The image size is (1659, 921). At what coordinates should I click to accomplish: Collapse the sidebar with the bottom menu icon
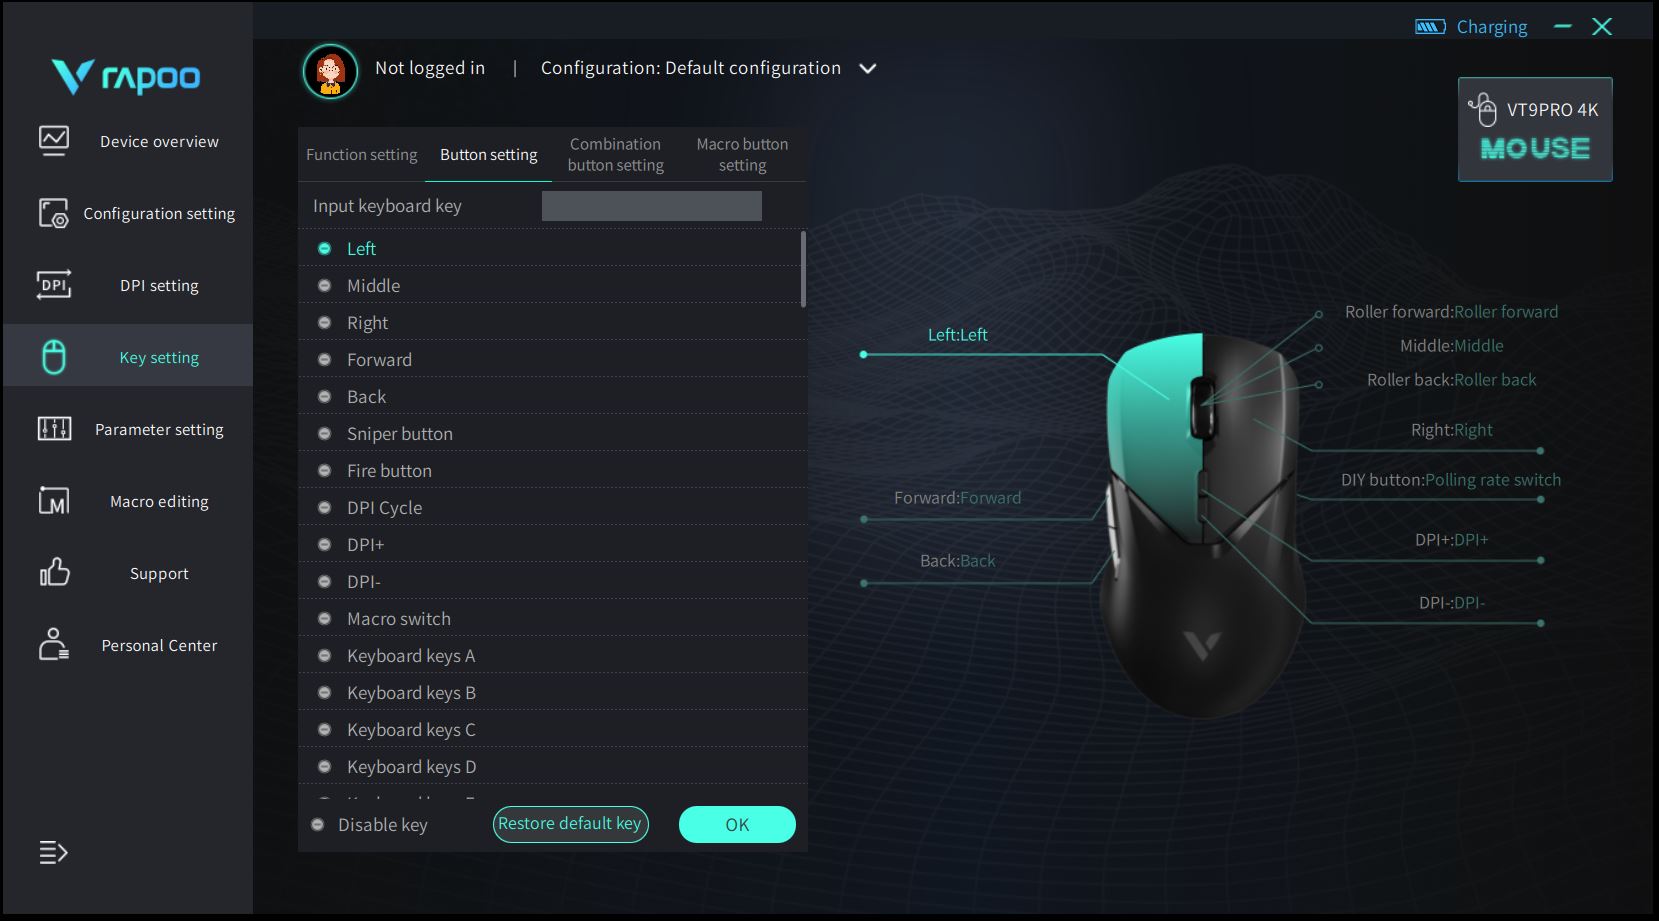[x=53, y=853]
